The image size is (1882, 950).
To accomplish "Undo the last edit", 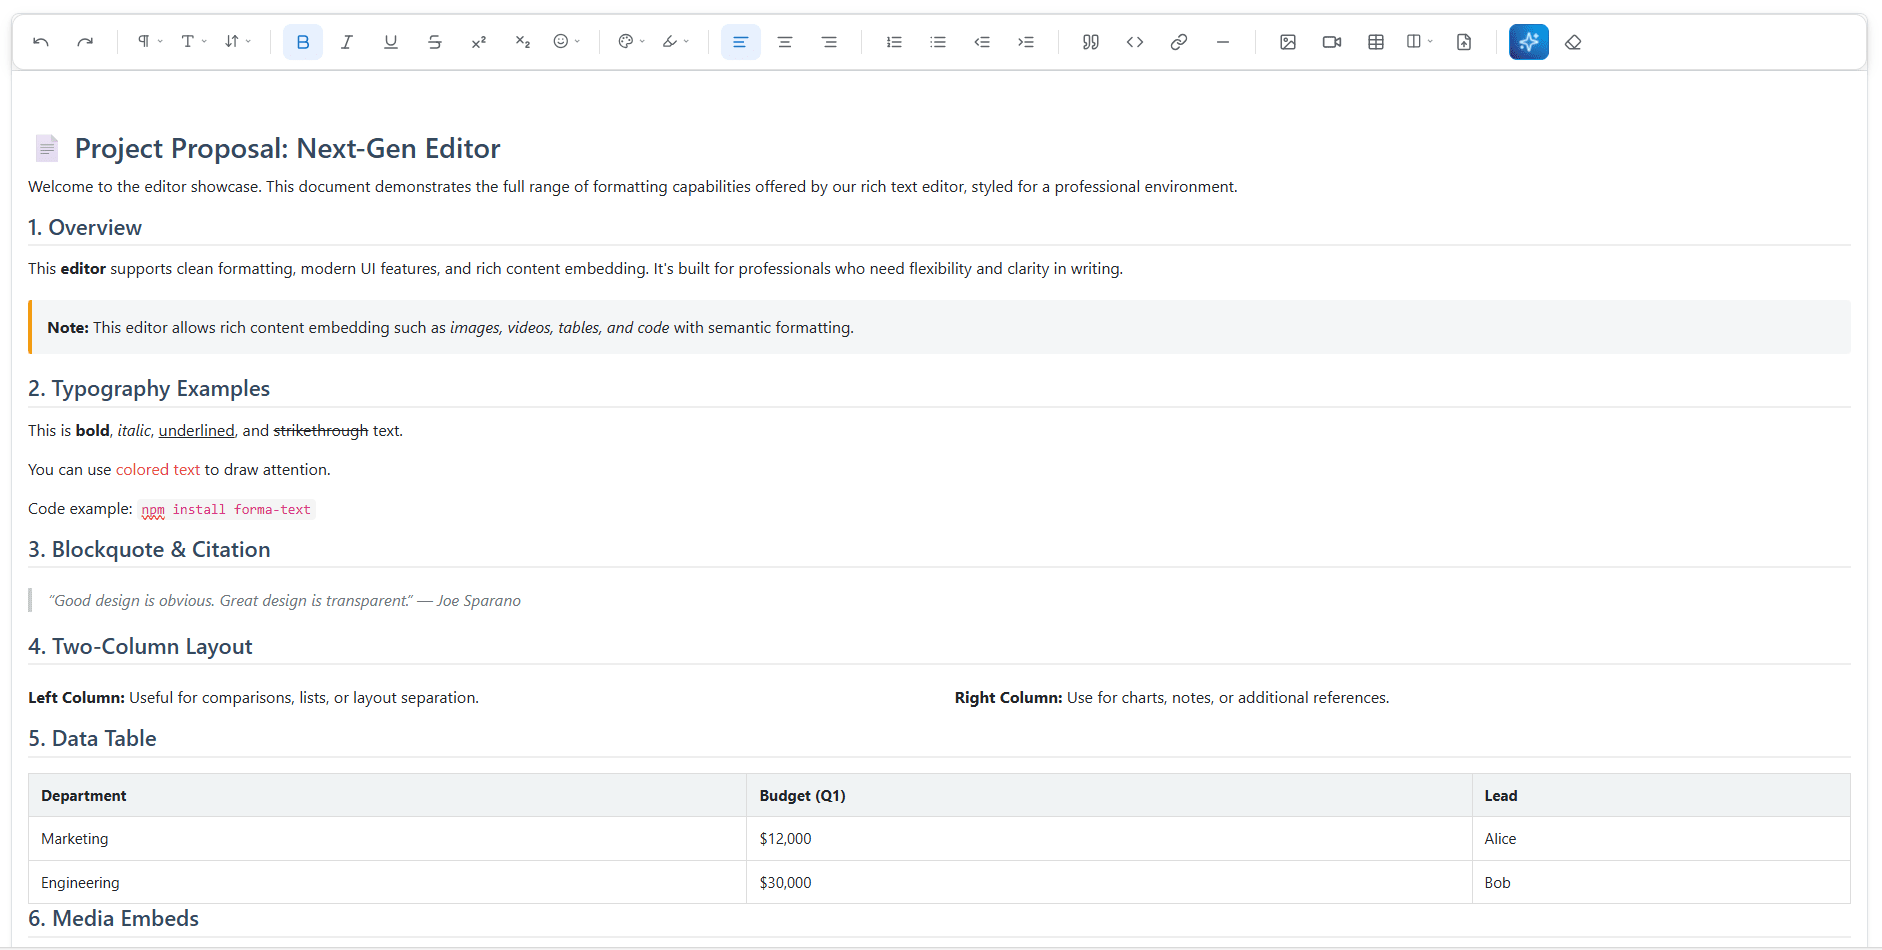I will [41, 42].
